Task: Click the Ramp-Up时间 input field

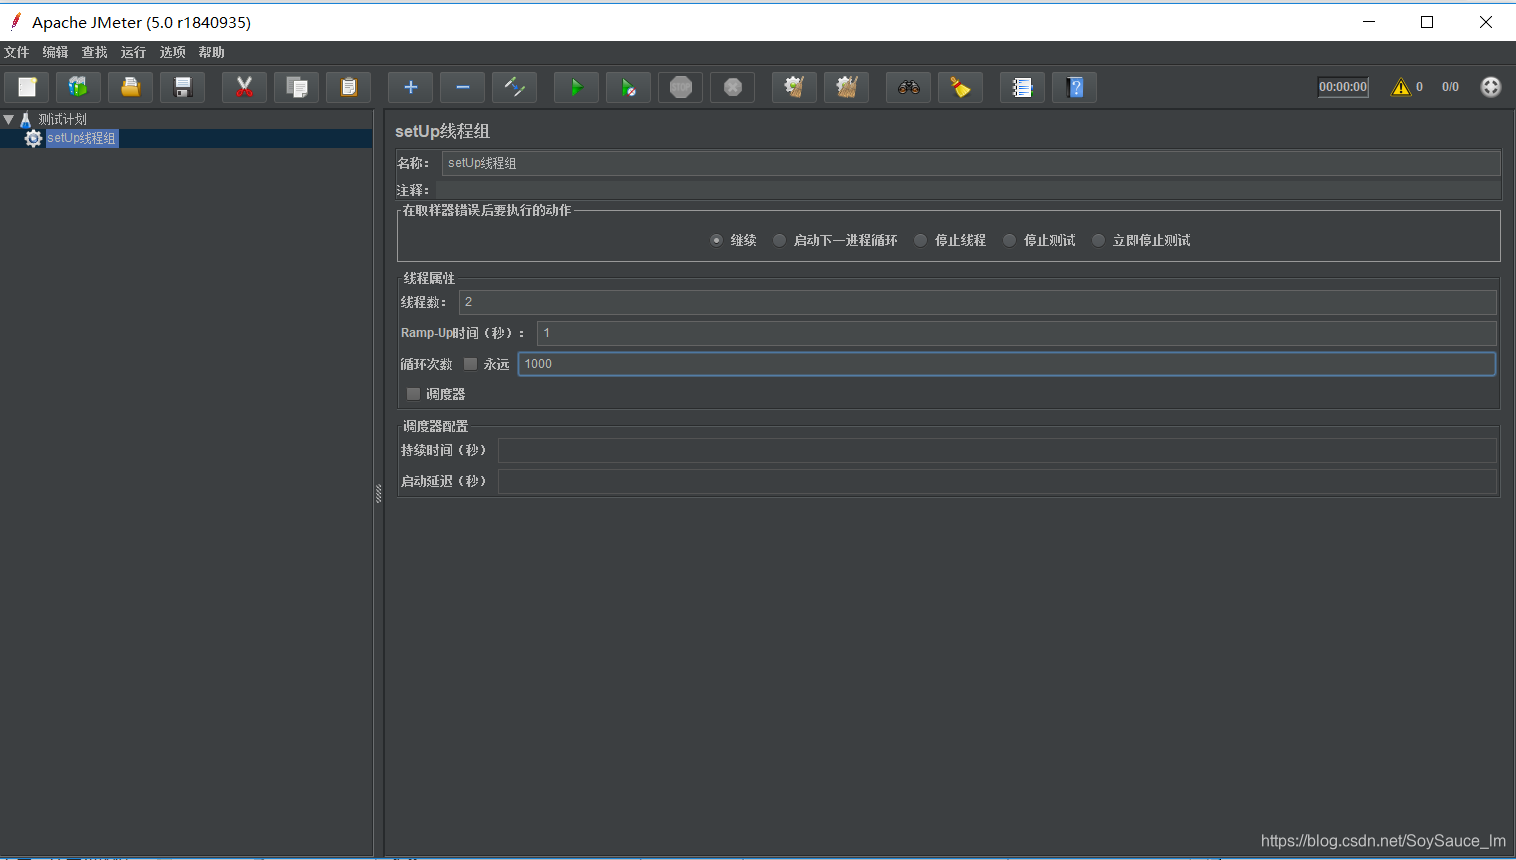Action: pos(1017,333)
